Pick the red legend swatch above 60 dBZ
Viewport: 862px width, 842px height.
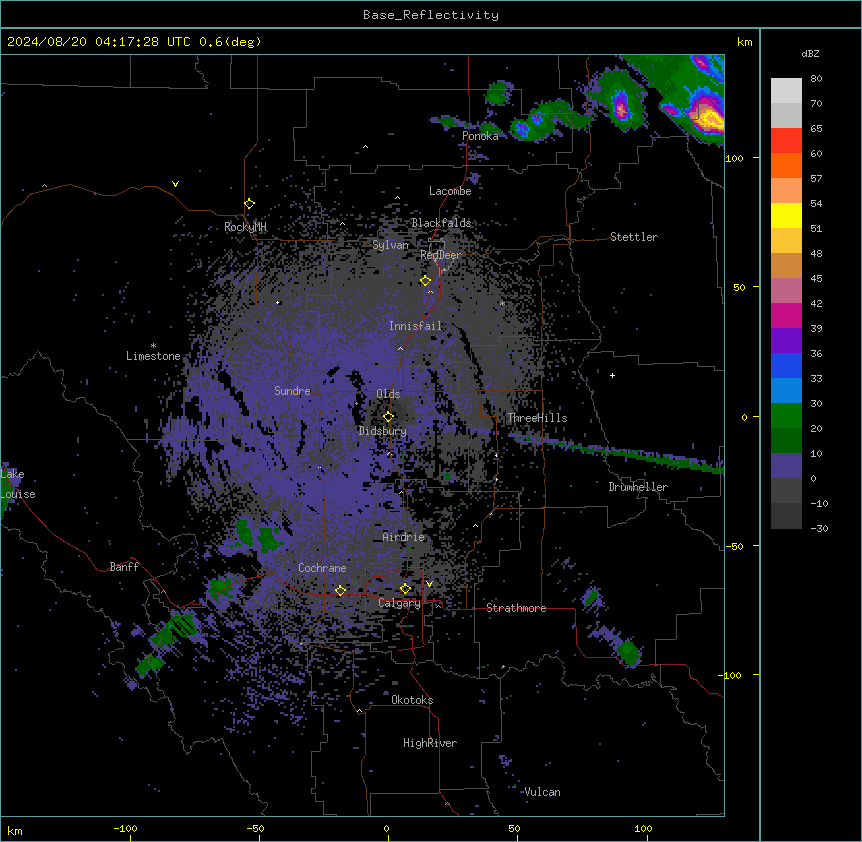[x=786, y=141]
